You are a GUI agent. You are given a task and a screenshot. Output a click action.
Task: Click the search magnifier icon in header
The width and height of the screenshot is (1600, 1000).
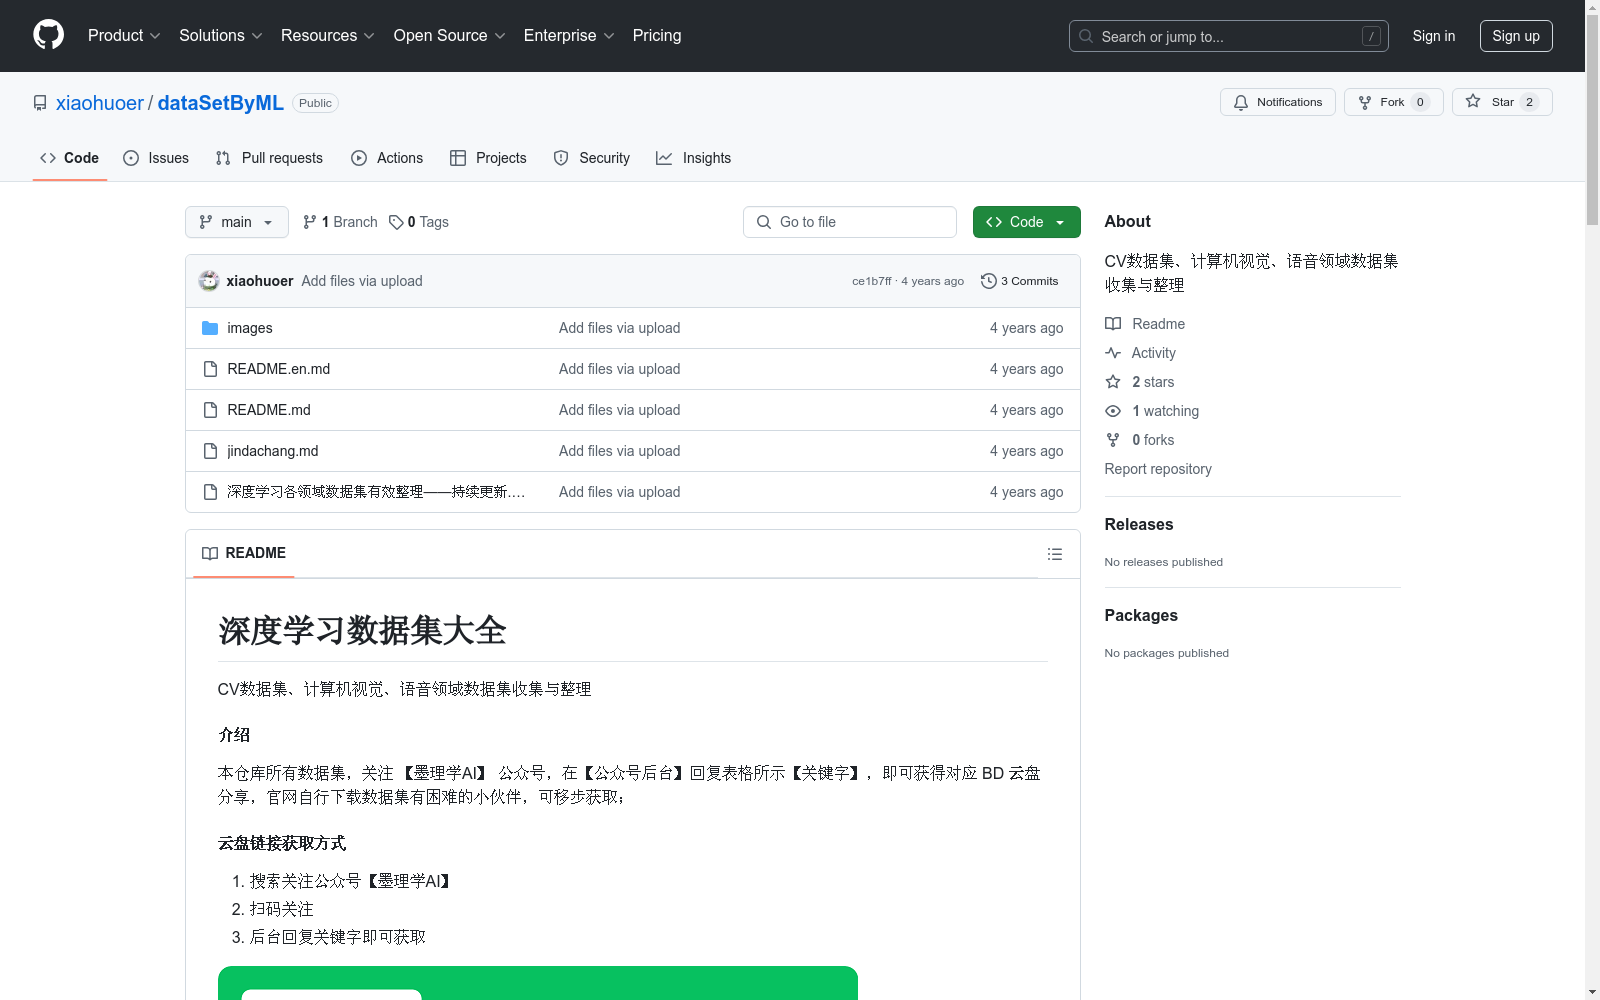(x=1086, y=36)
